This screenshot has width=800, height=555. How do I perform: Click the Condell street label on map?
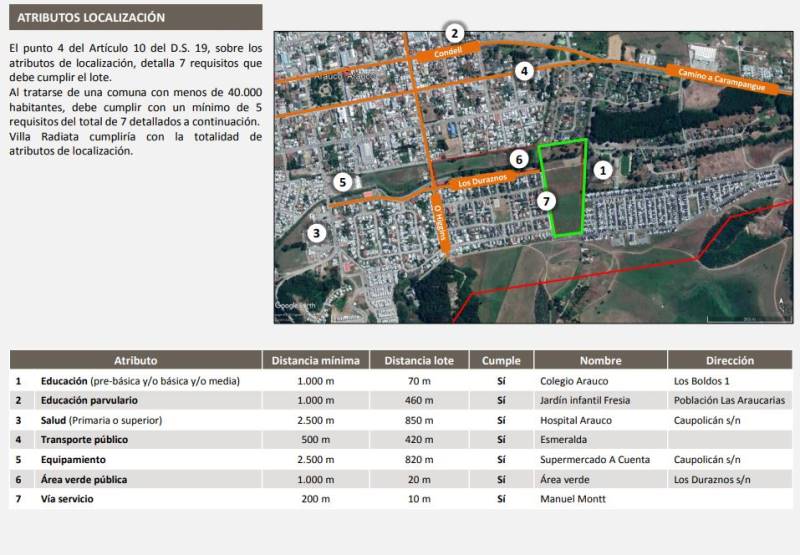448,52
